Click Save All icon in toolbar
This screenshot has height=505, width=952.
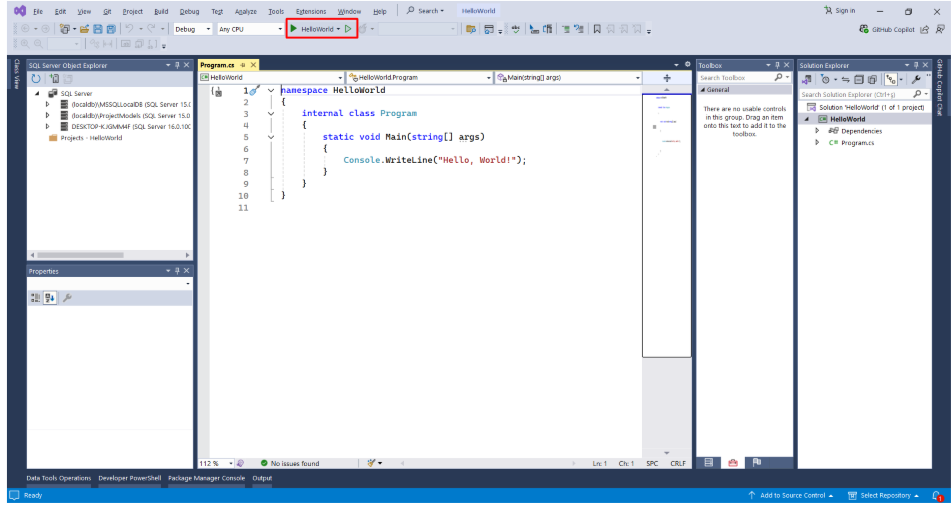point(111,29)
